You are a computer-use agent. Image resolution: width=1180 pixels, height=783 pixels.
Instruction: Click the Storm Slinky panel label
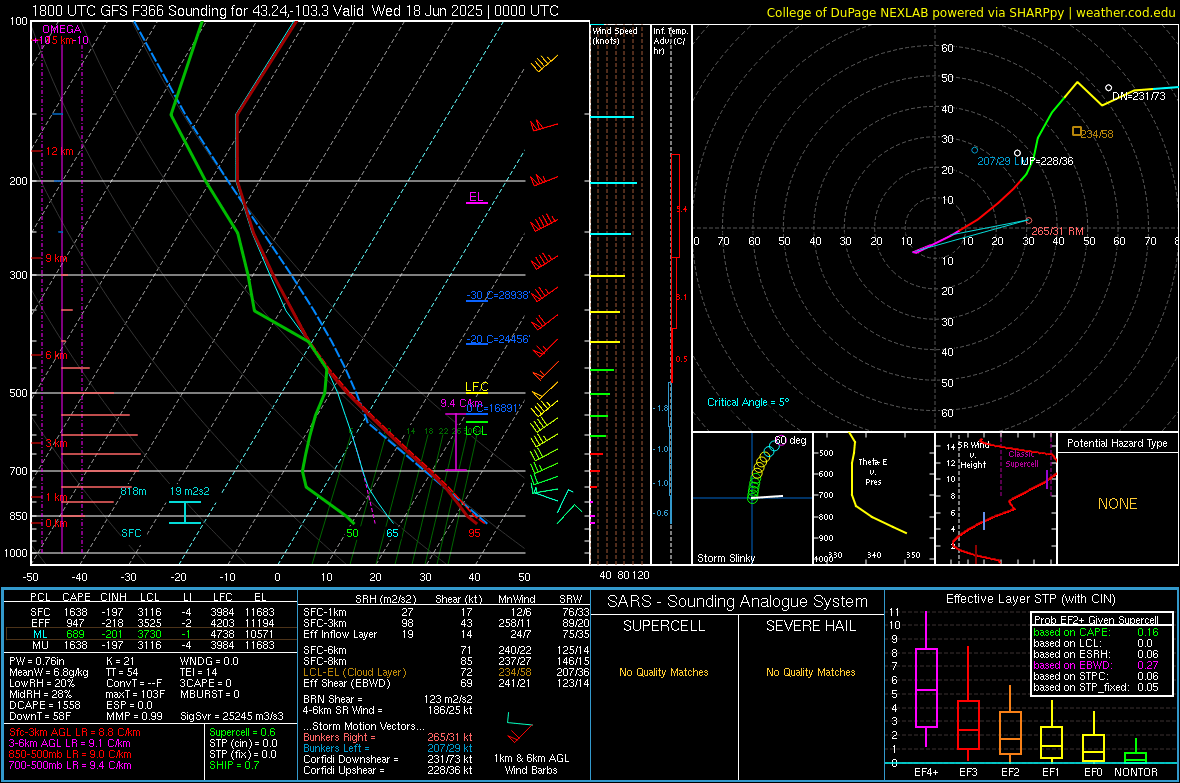[725, 558]
